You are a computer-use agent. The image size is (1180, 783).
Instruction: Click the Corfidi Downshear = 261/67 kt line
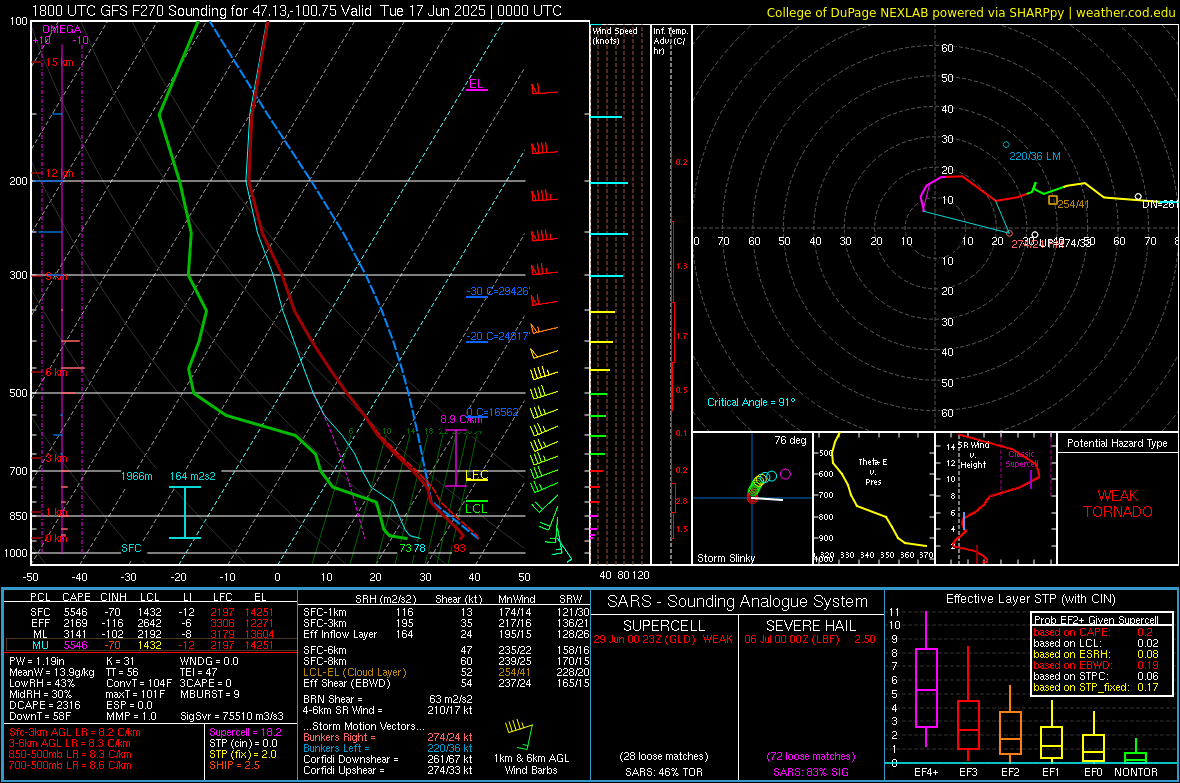tap(387, 759)
